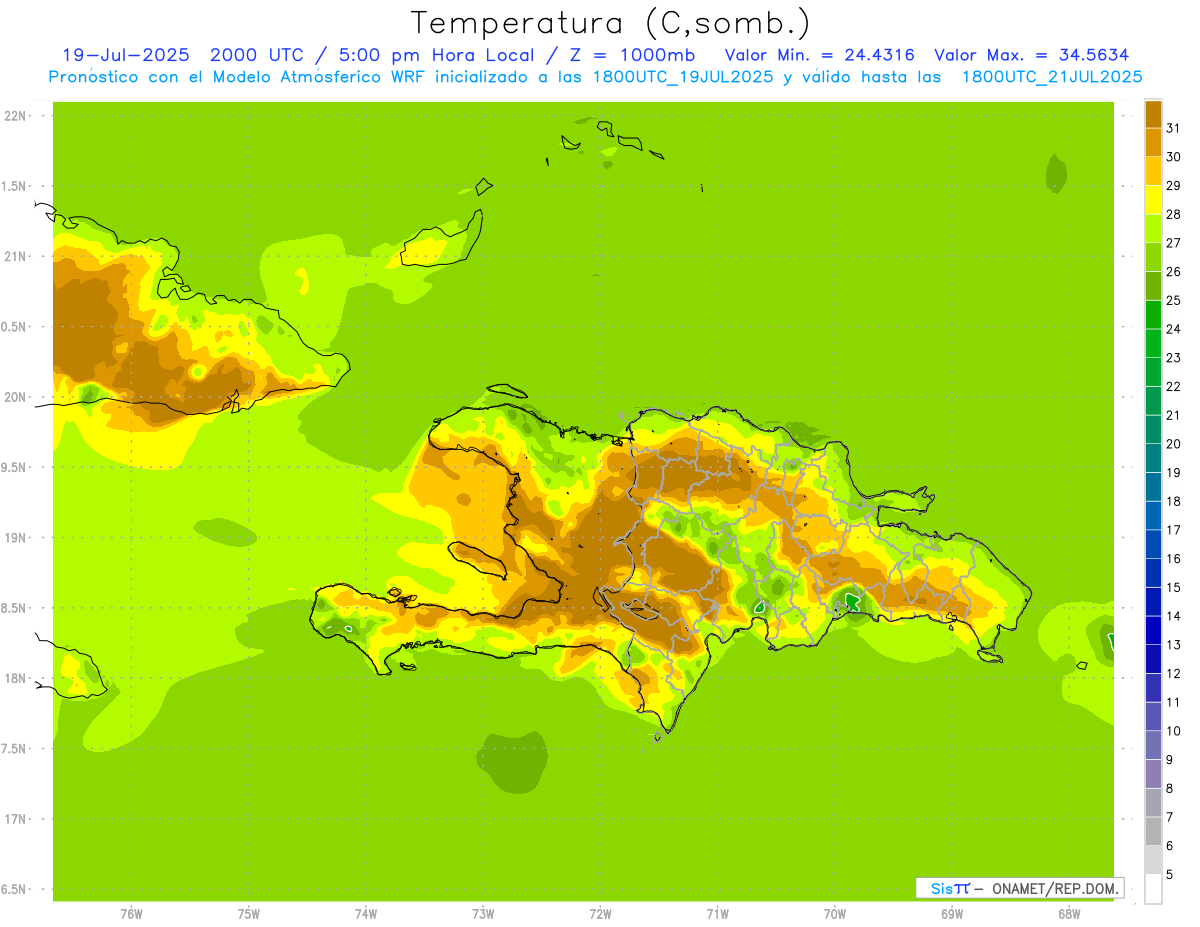Select the teal swatch between 19 and 20

(1153, 458)
